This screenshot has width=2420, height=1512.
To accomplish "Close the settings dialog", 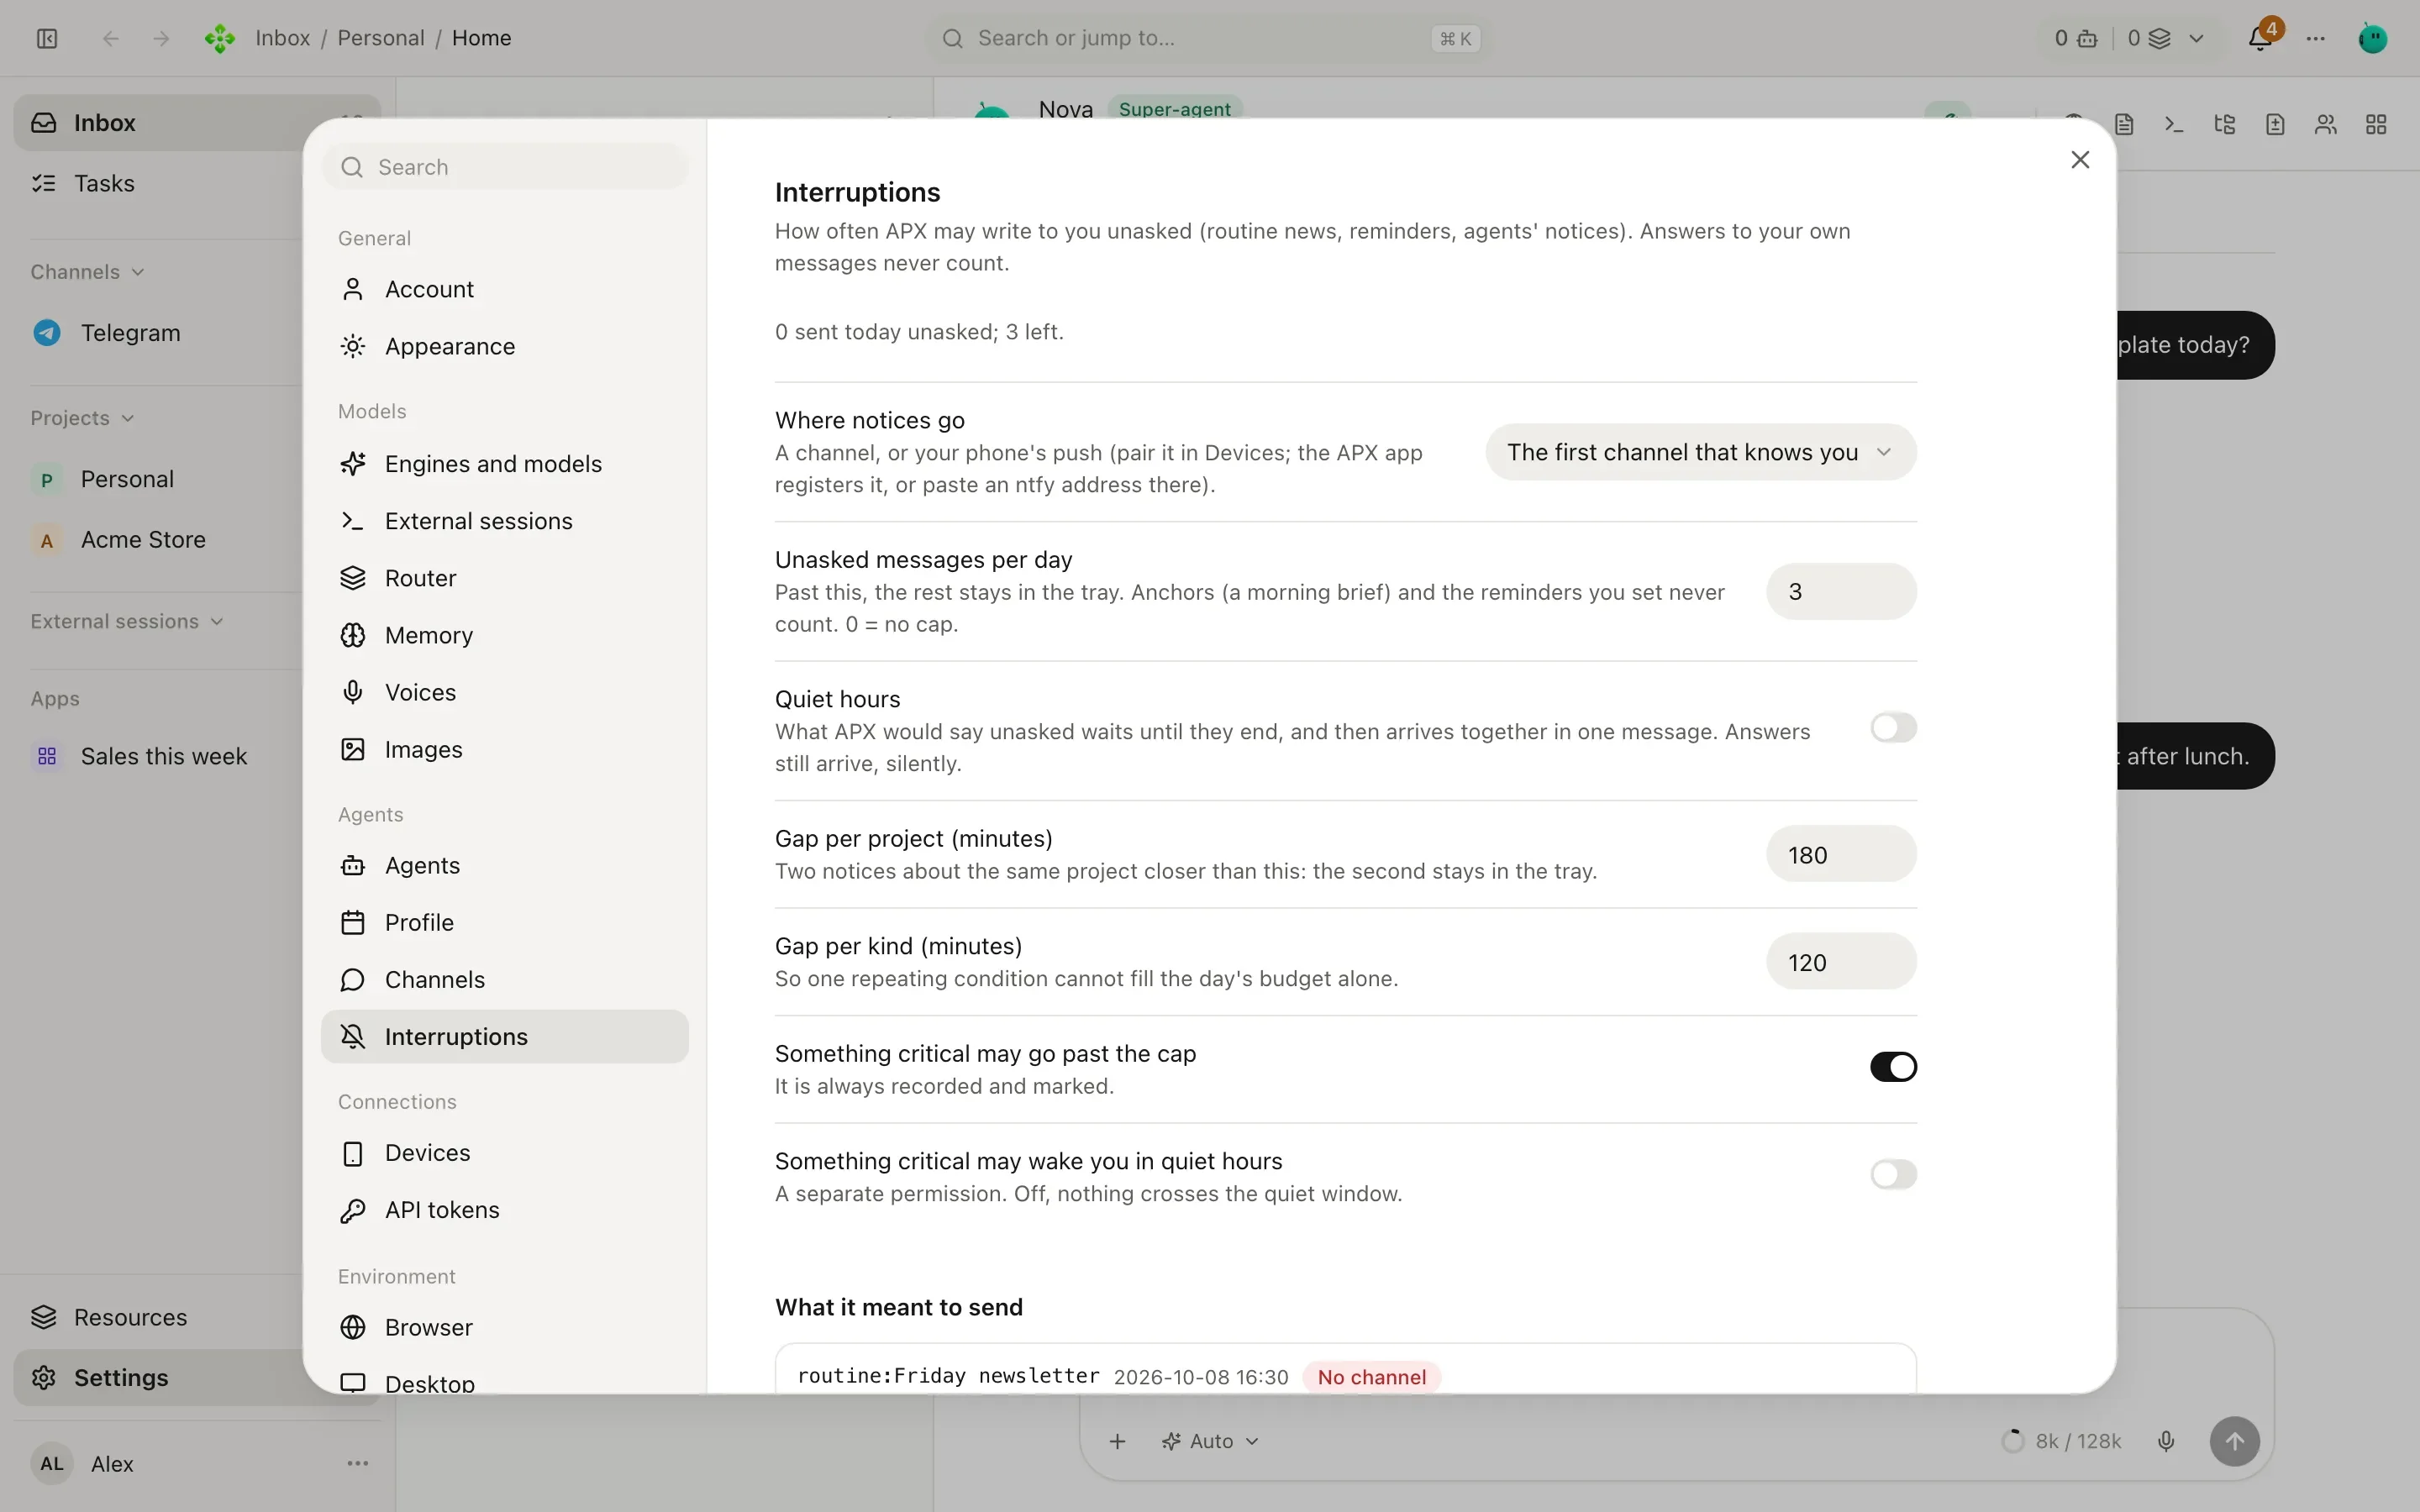I will 2080,160.
